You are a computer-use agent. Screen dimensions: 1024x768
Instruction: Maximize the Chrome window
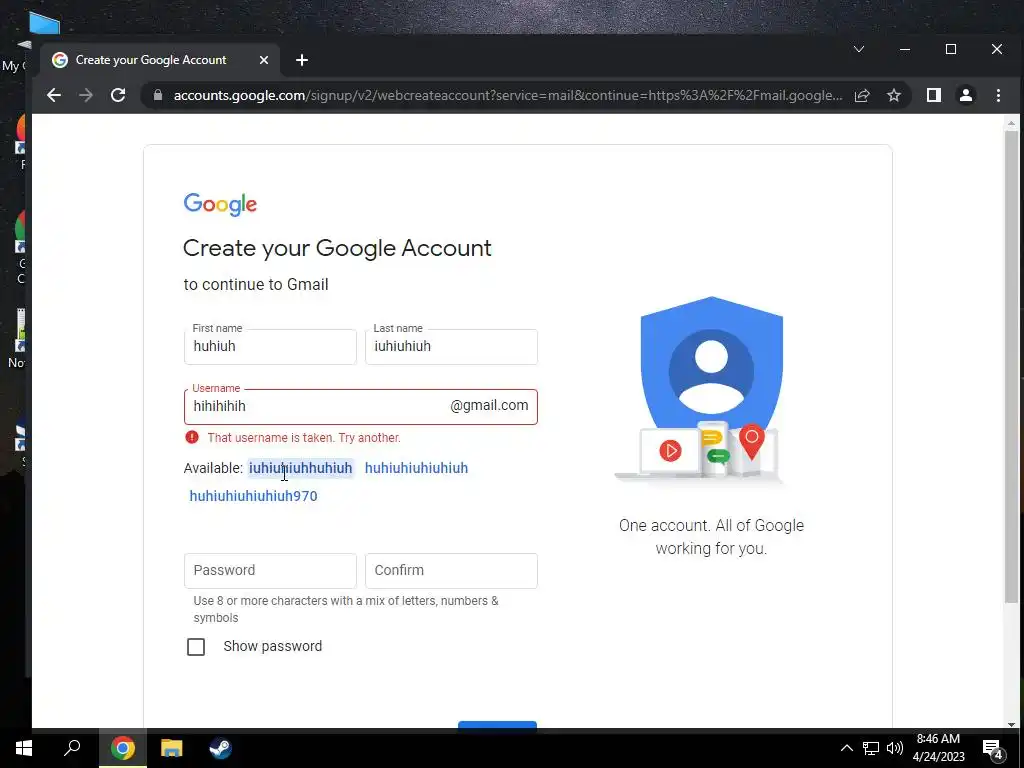tap(951, 49)
